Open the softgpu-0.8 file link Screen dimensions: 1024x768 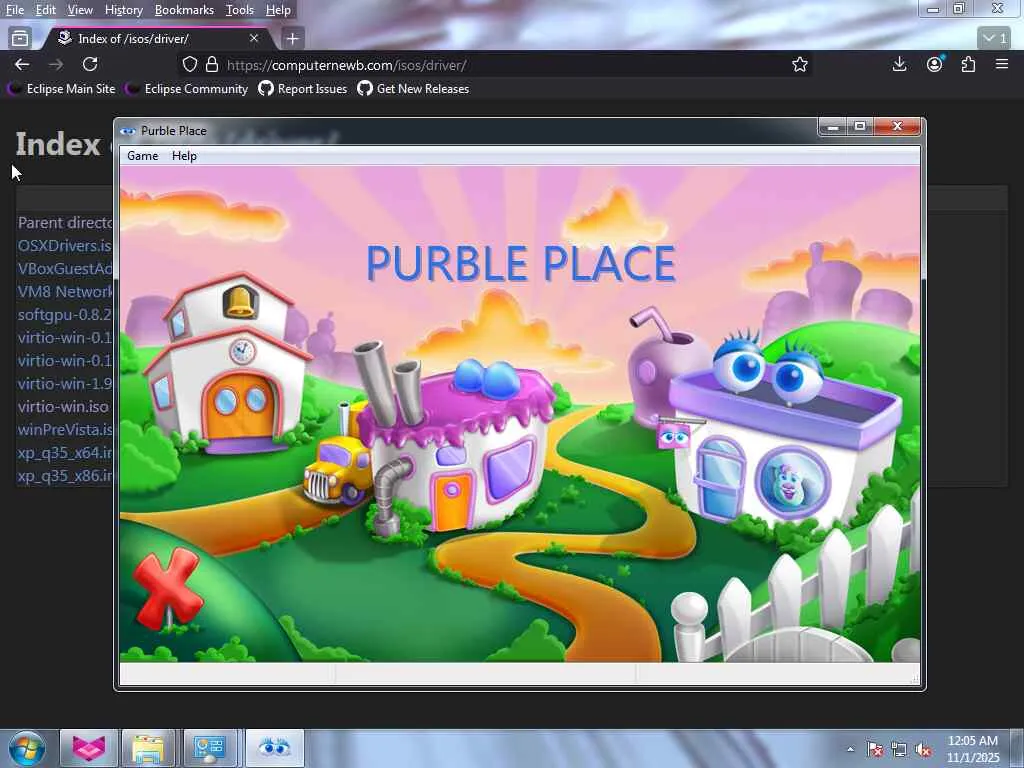coord(65,314)
